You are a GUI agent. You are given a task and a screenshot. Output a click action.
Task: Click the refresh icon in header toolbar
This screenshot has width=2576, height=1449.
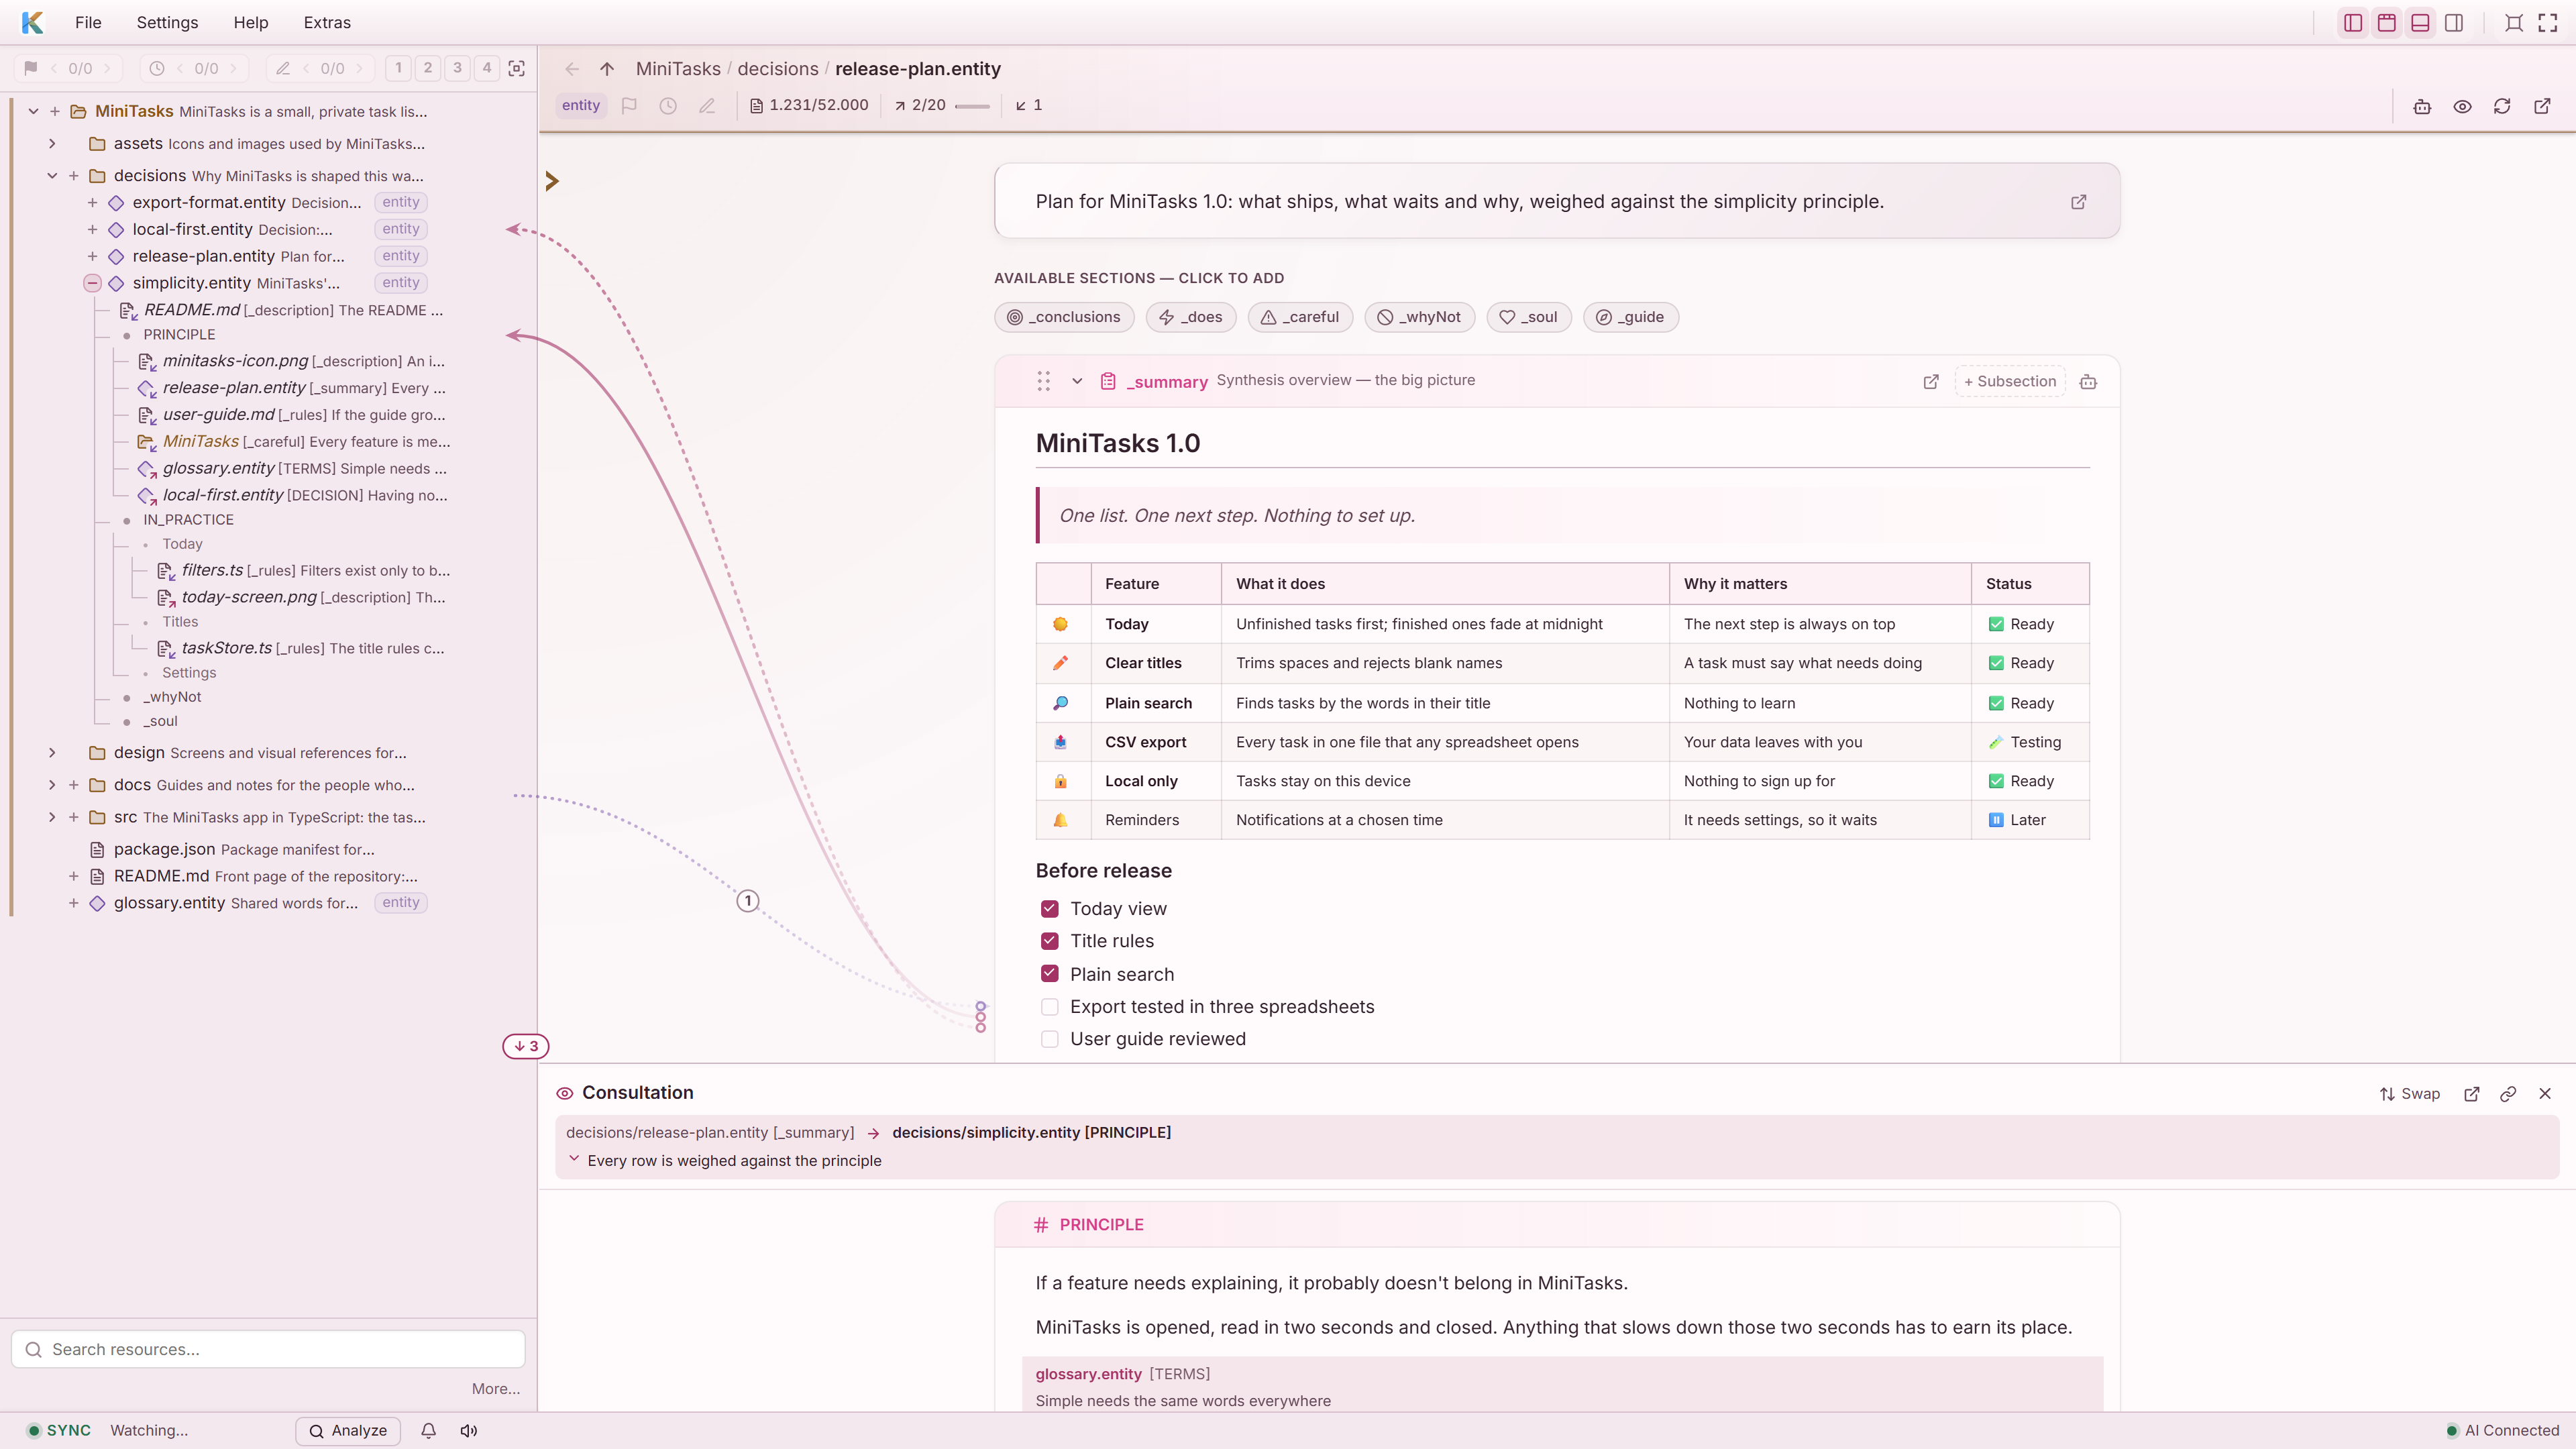pos(2502,106)
